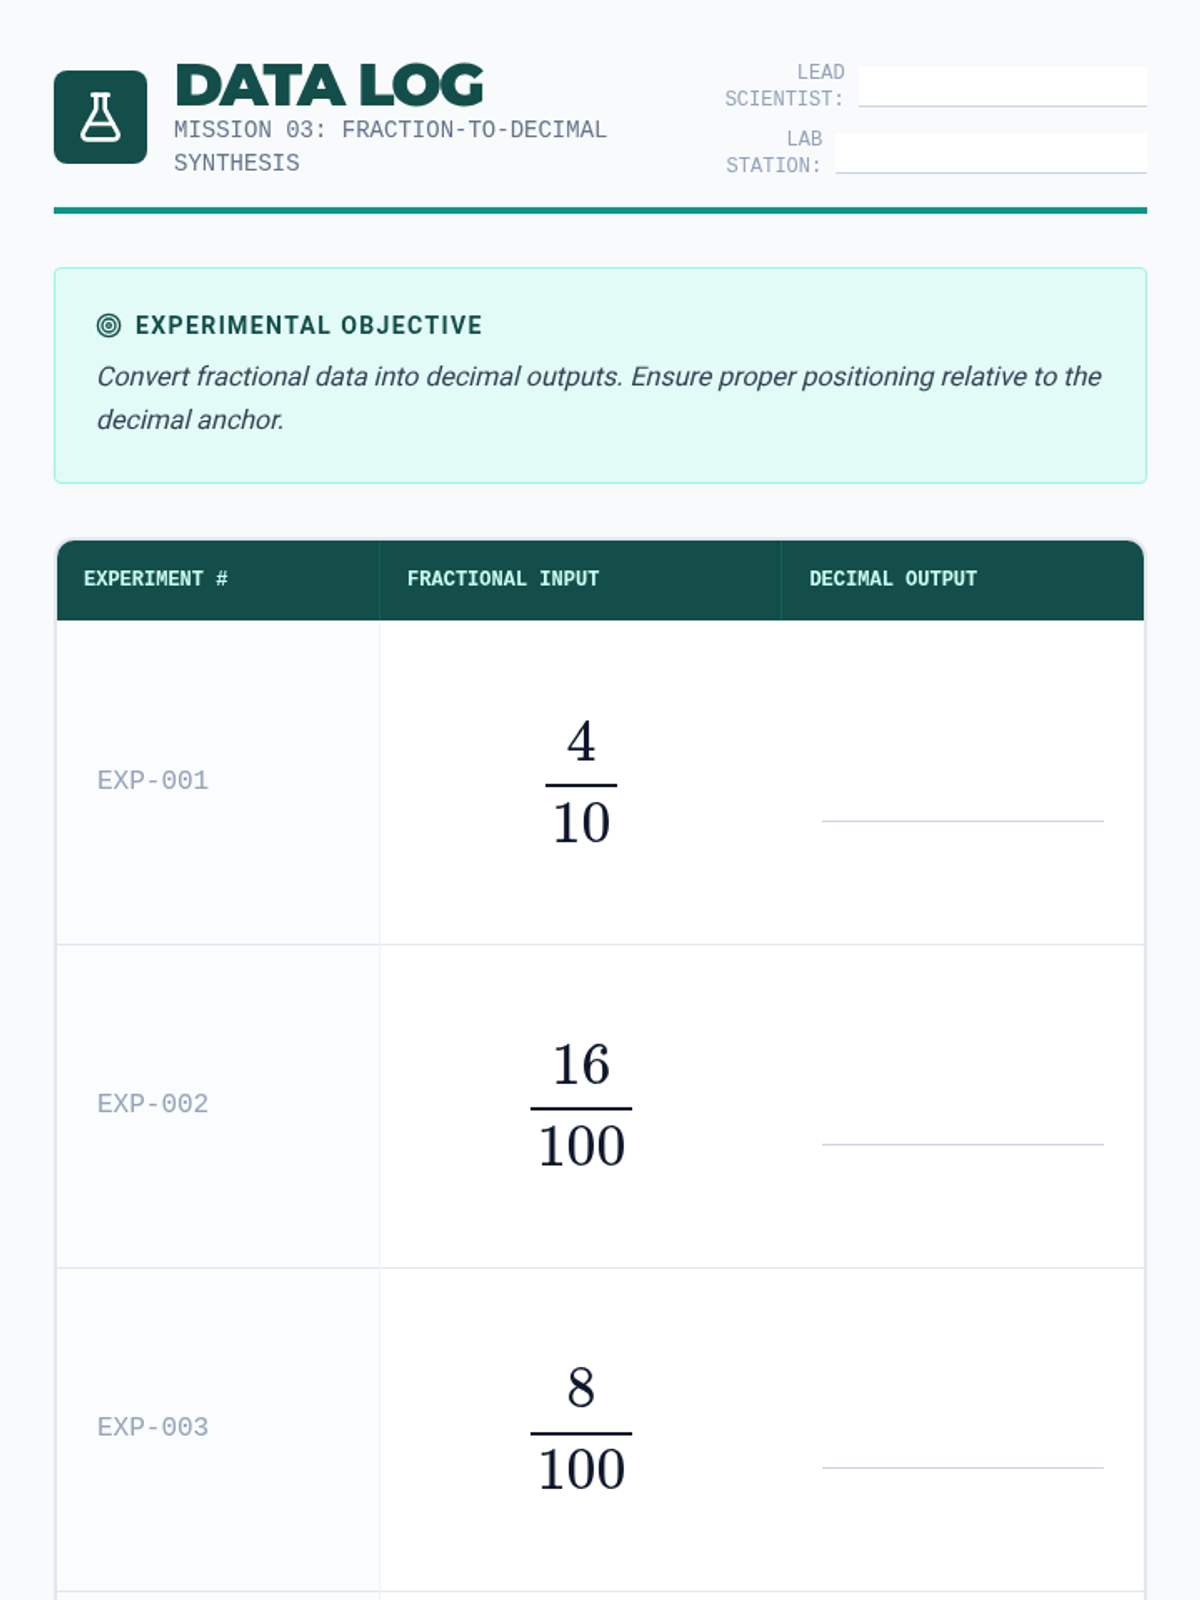
Task: Click the Experiment # column header
Action: click(x=156, y=579)
